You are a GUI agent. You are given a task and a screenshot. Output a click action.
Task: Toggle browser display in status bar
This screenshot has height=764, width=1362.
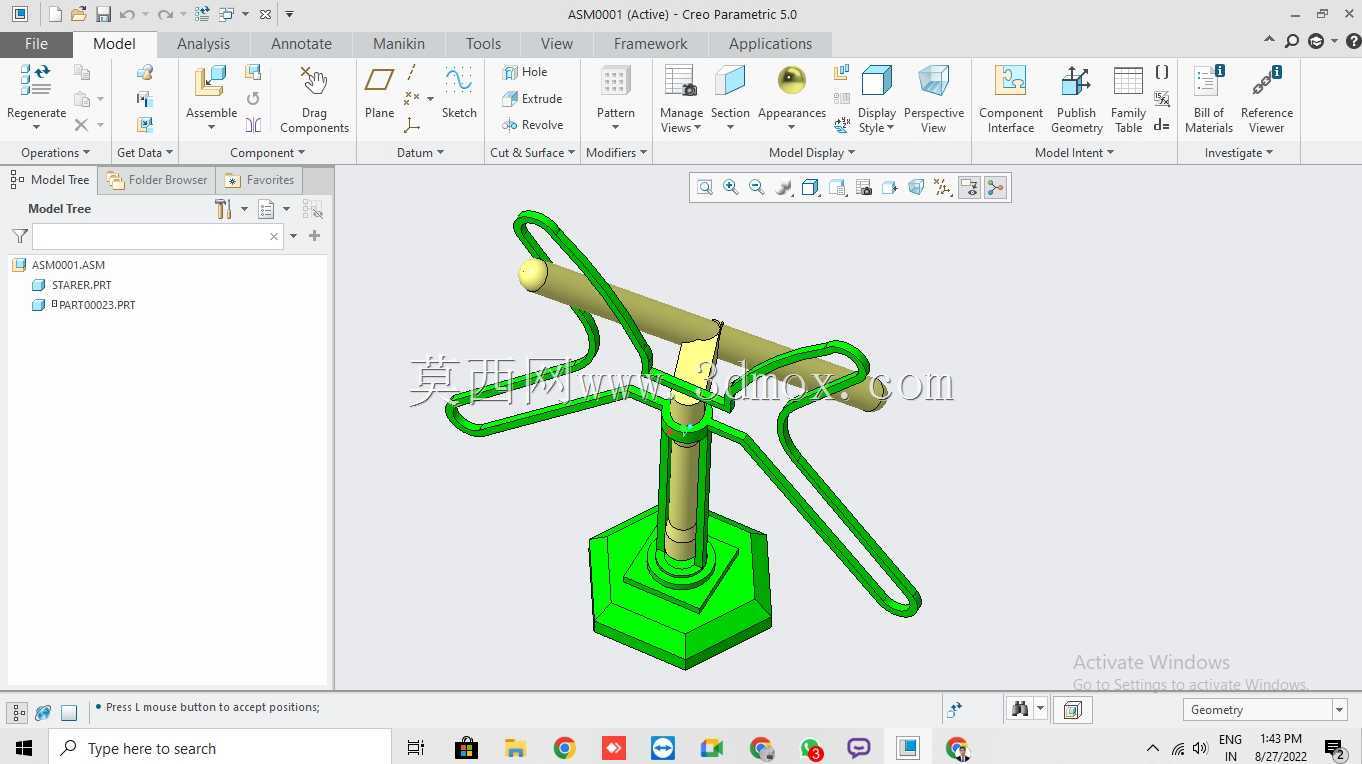(43, 713)
